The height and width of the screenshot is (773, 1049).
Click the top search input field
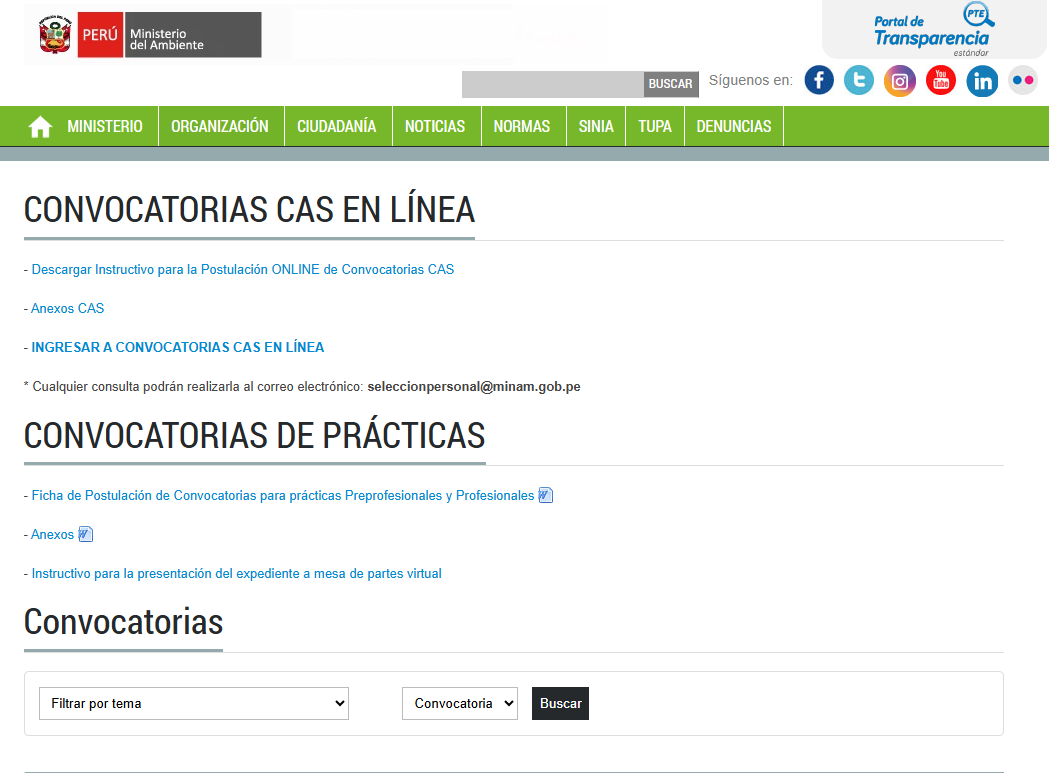pyautogui.click(x=552, y=84)
